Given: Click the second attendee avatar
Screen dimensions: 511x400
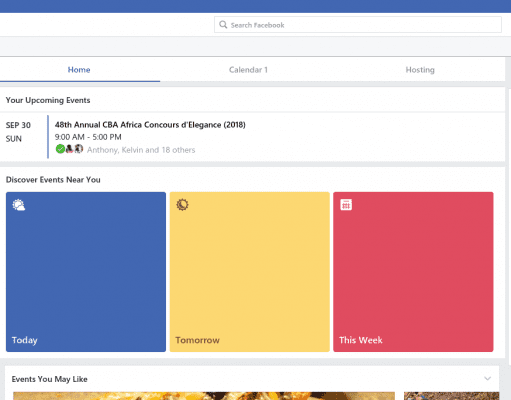Looking at the screenshot, I should pyautogui.click(x=69, y=149).
